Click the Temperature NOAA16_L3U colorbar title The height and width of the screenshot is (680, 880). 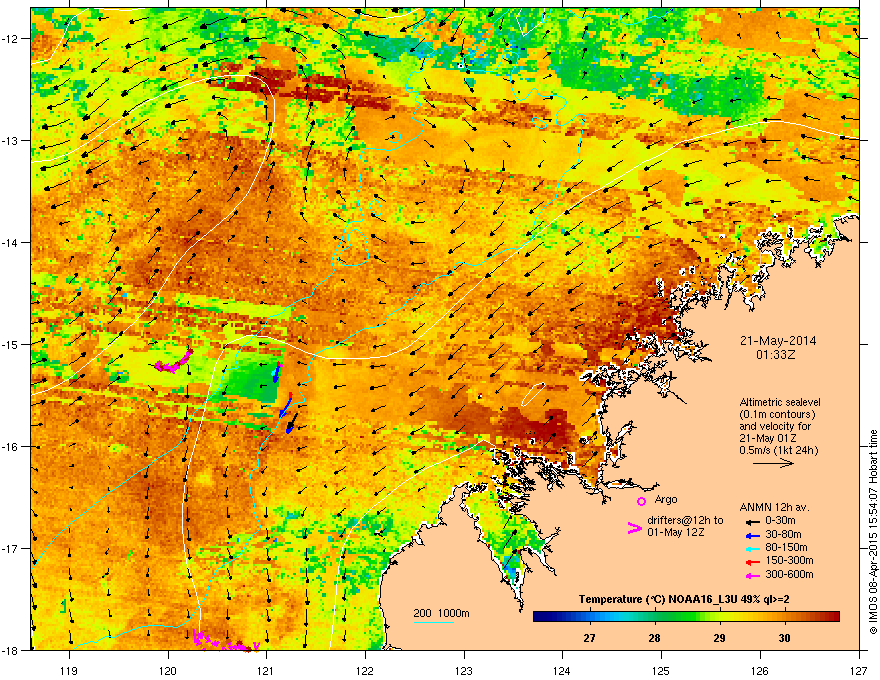click(x=684, y=599)
